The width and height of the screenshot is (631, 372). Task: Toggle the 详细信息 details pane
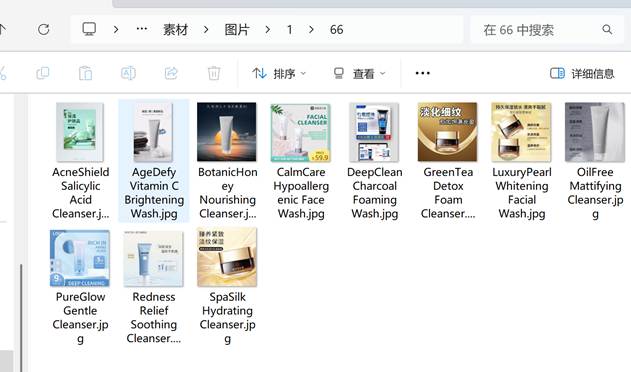[582, 73]
